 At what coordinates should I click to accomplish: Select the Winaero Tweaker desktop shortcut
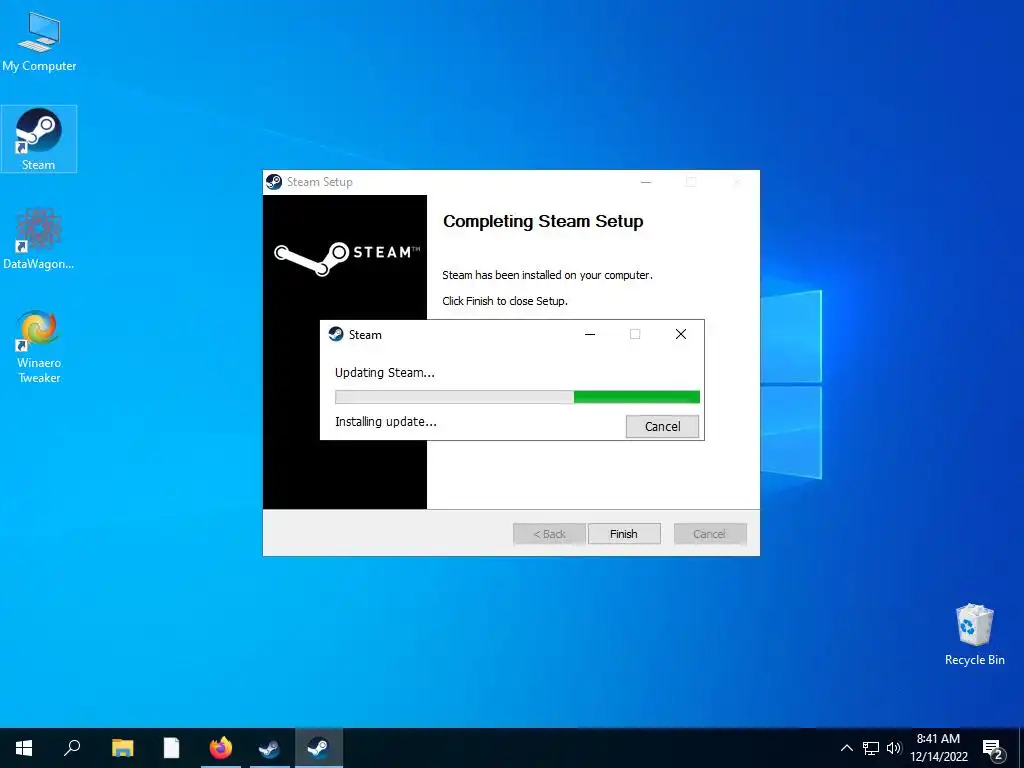click(x=39, y=347)
